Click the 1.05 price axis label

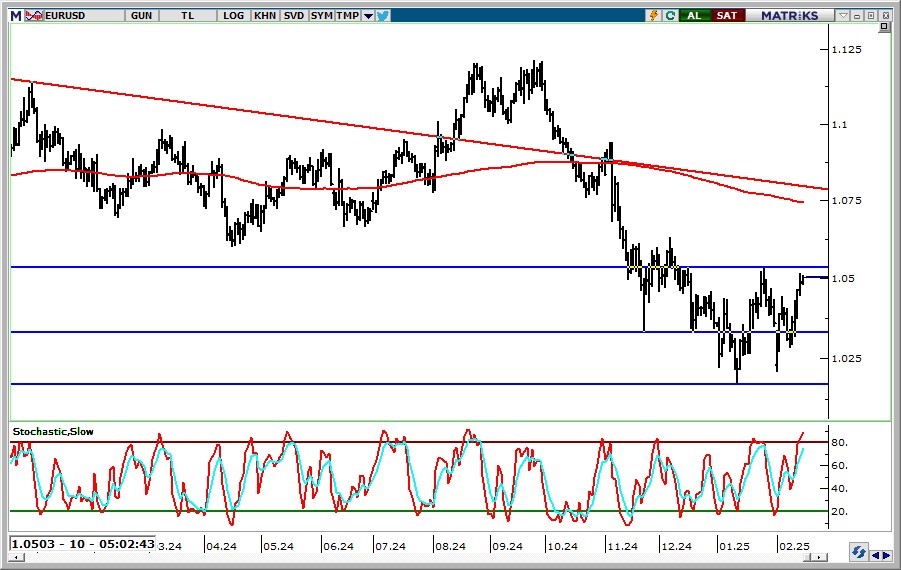pyautogui.click(x=844, y=279)
